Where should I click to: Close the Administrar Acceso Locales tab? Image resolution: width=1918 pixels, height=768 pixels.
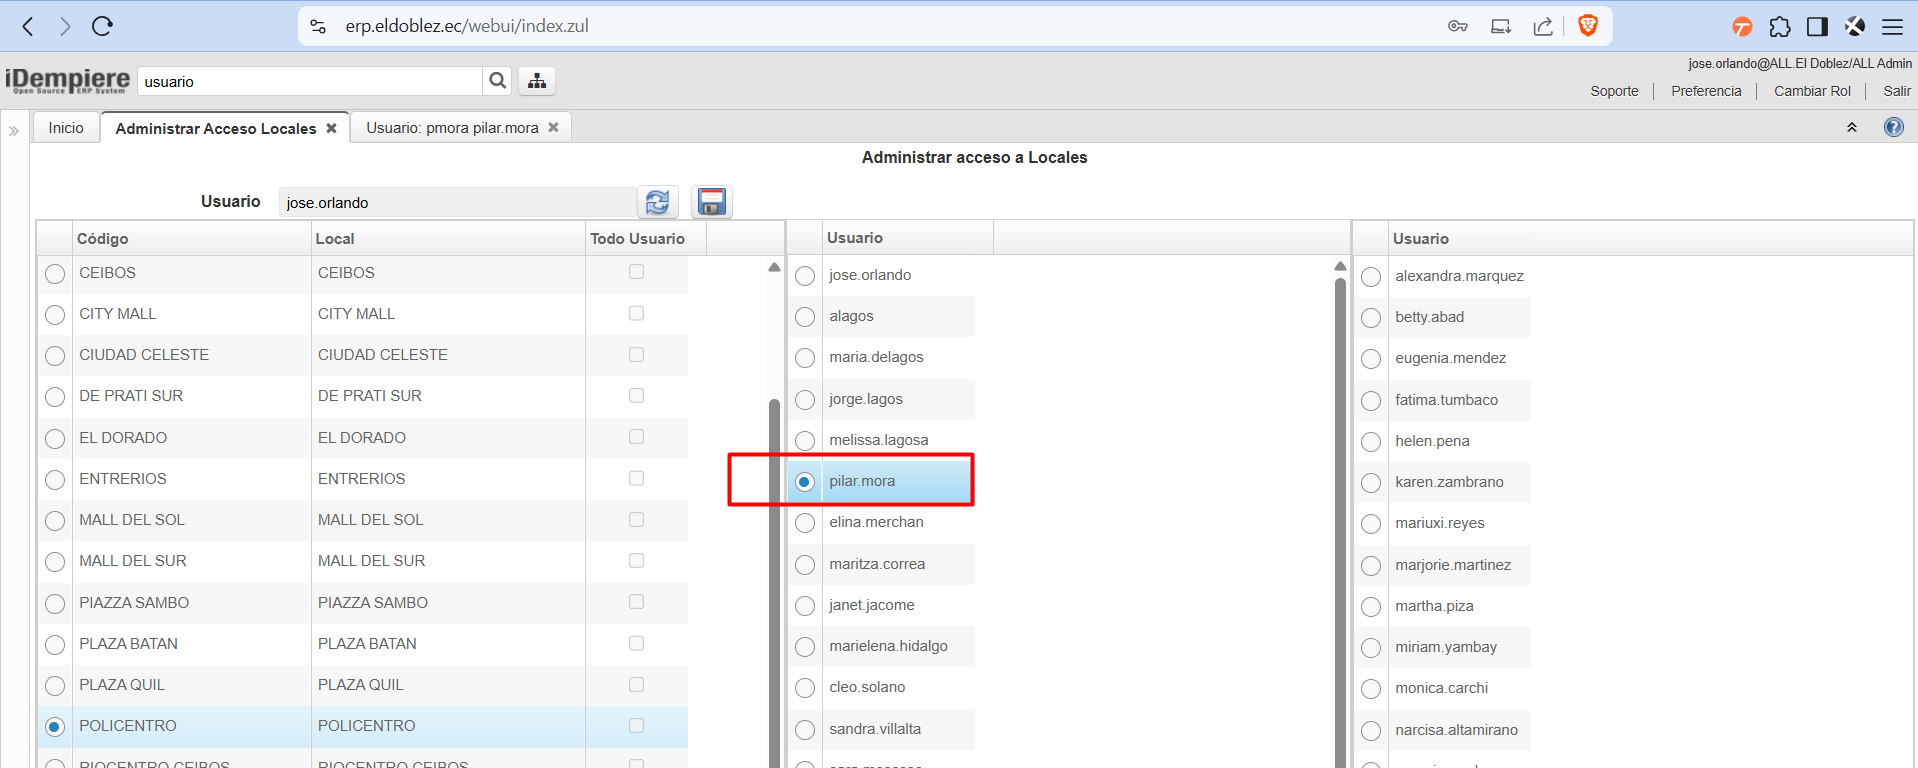pos(331,128)
